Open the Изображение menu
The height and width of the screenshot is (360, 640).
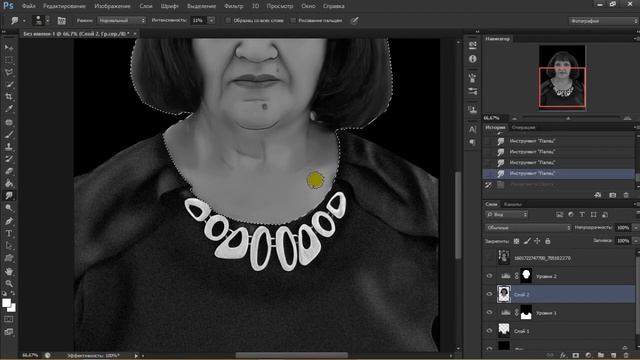tap(112, 6)
